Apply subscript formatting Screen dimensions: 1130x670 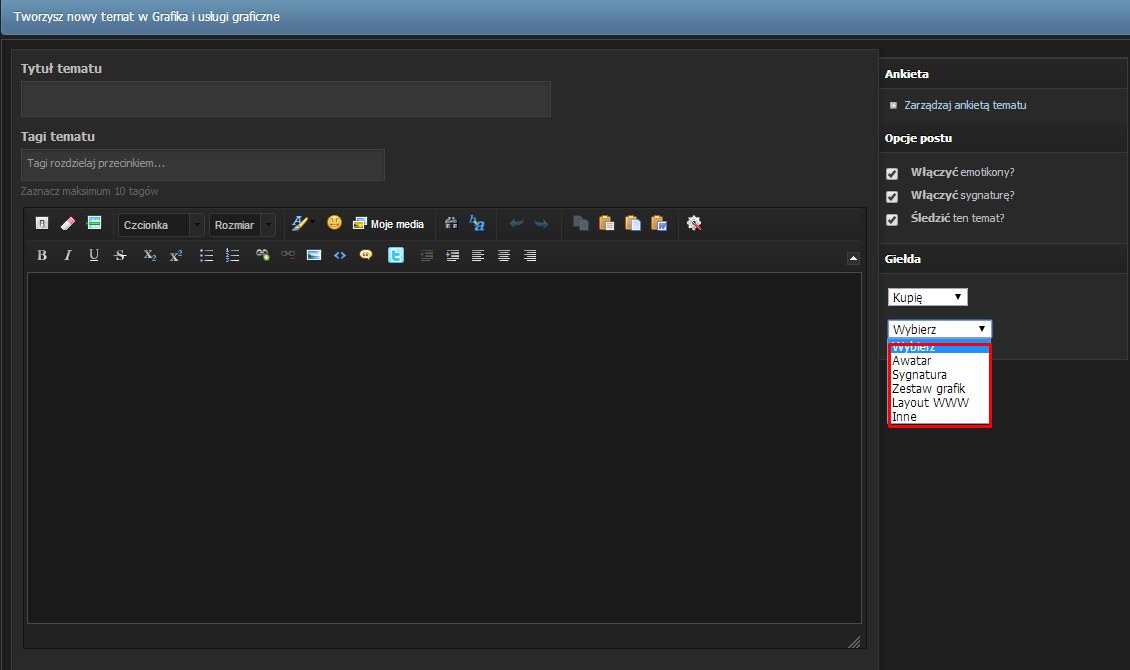pos(149,255)
